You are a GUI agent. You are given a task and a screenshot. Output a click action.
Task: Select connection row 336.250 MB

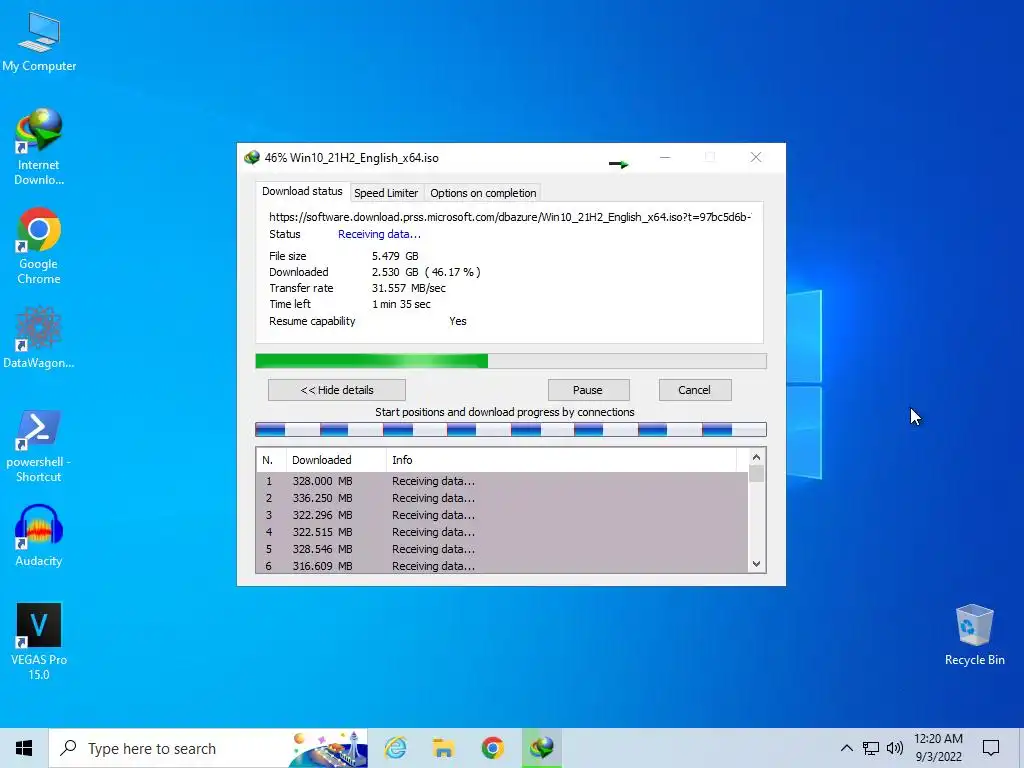[x=502, y=498]
